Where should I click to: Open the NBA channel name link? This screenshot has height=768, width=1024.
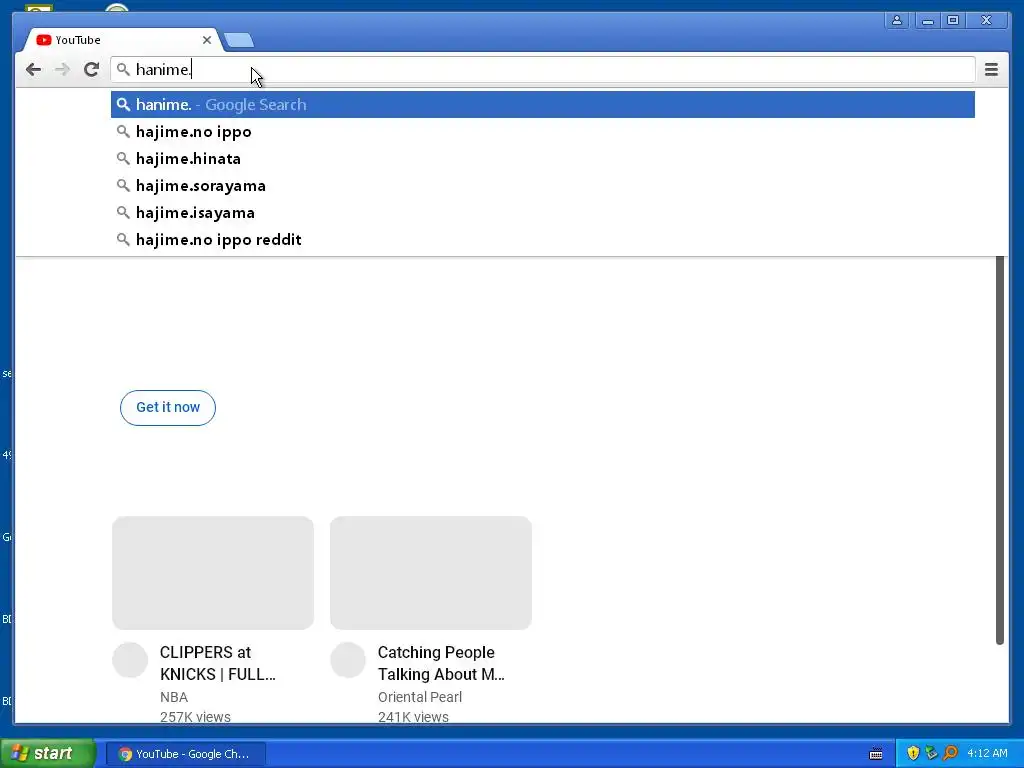point(174,697)
